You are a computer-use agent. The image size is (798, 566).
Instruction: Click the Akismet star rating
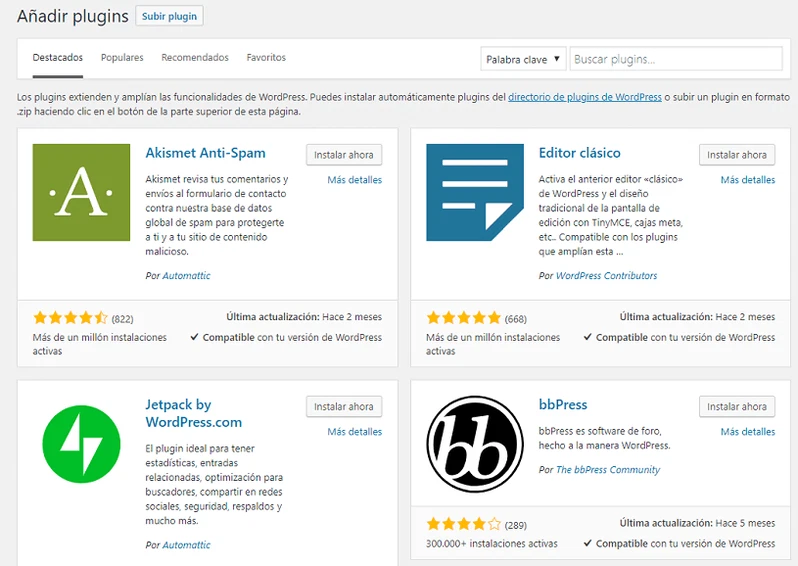pyautogui.click(x=70, y=319)
